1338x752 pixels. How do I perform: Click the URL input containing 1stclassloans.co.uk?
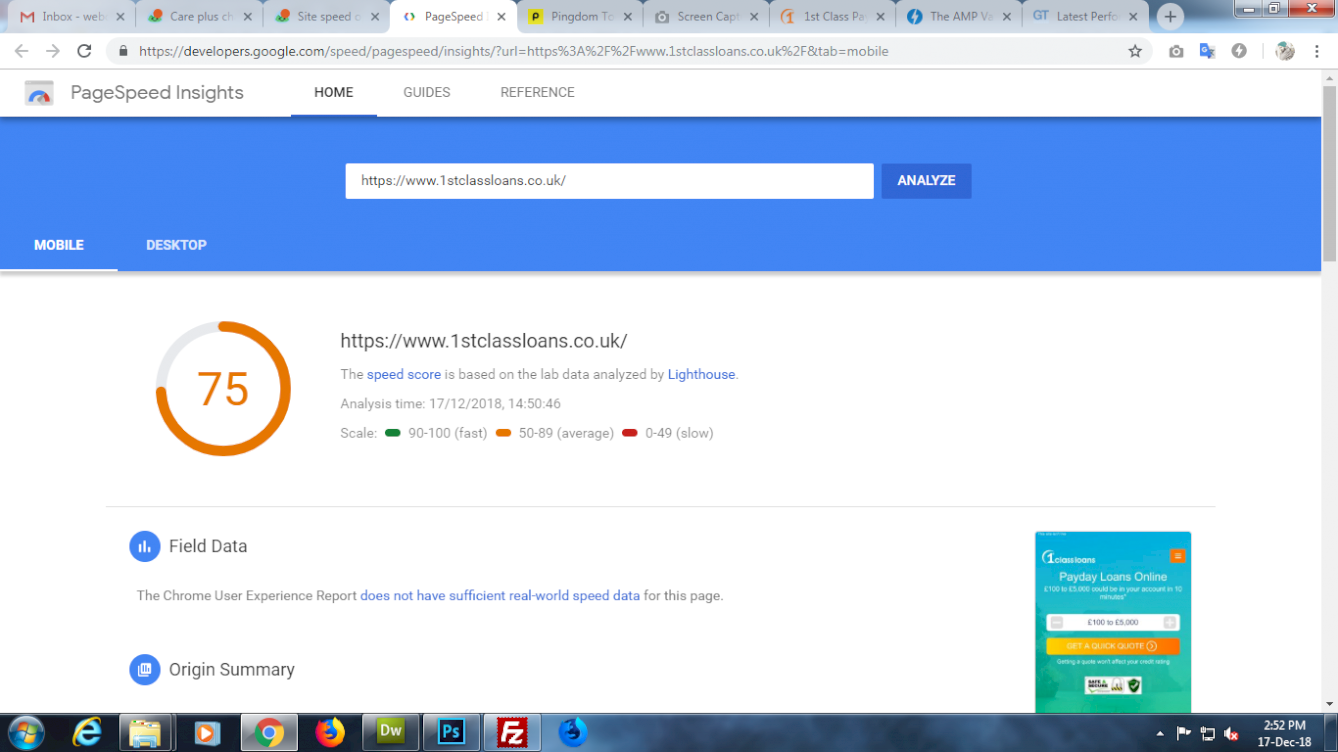pyautogui.click(x=609, y=181)
